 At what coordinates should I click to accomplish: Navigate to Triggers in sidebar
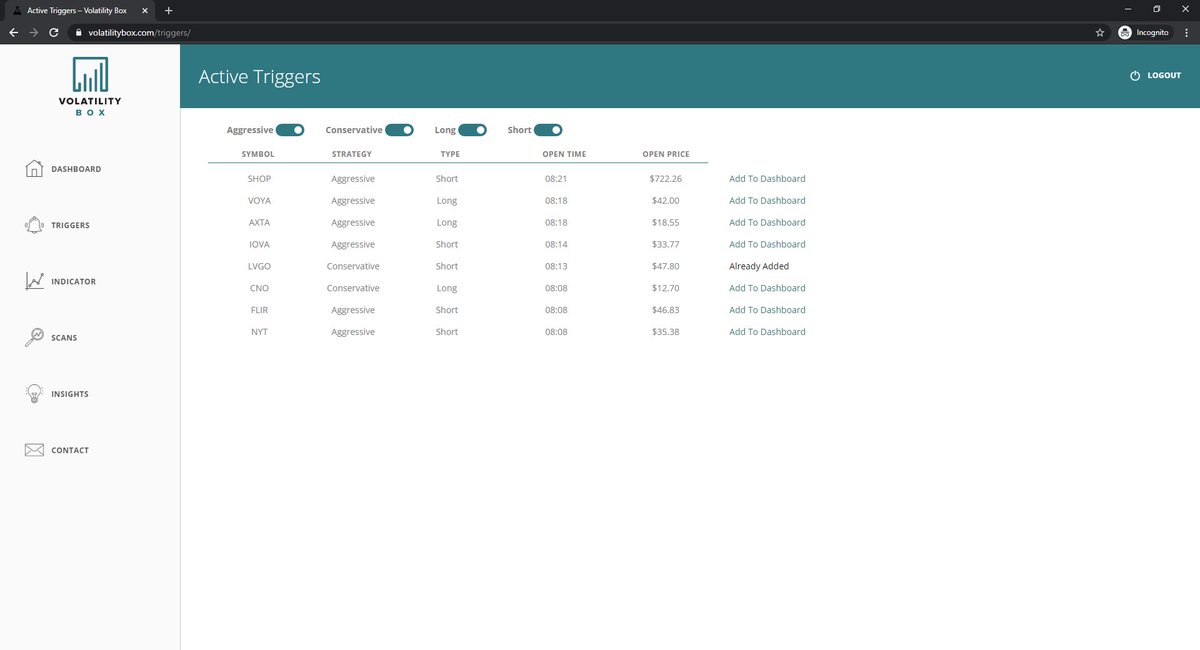(70, 225)
